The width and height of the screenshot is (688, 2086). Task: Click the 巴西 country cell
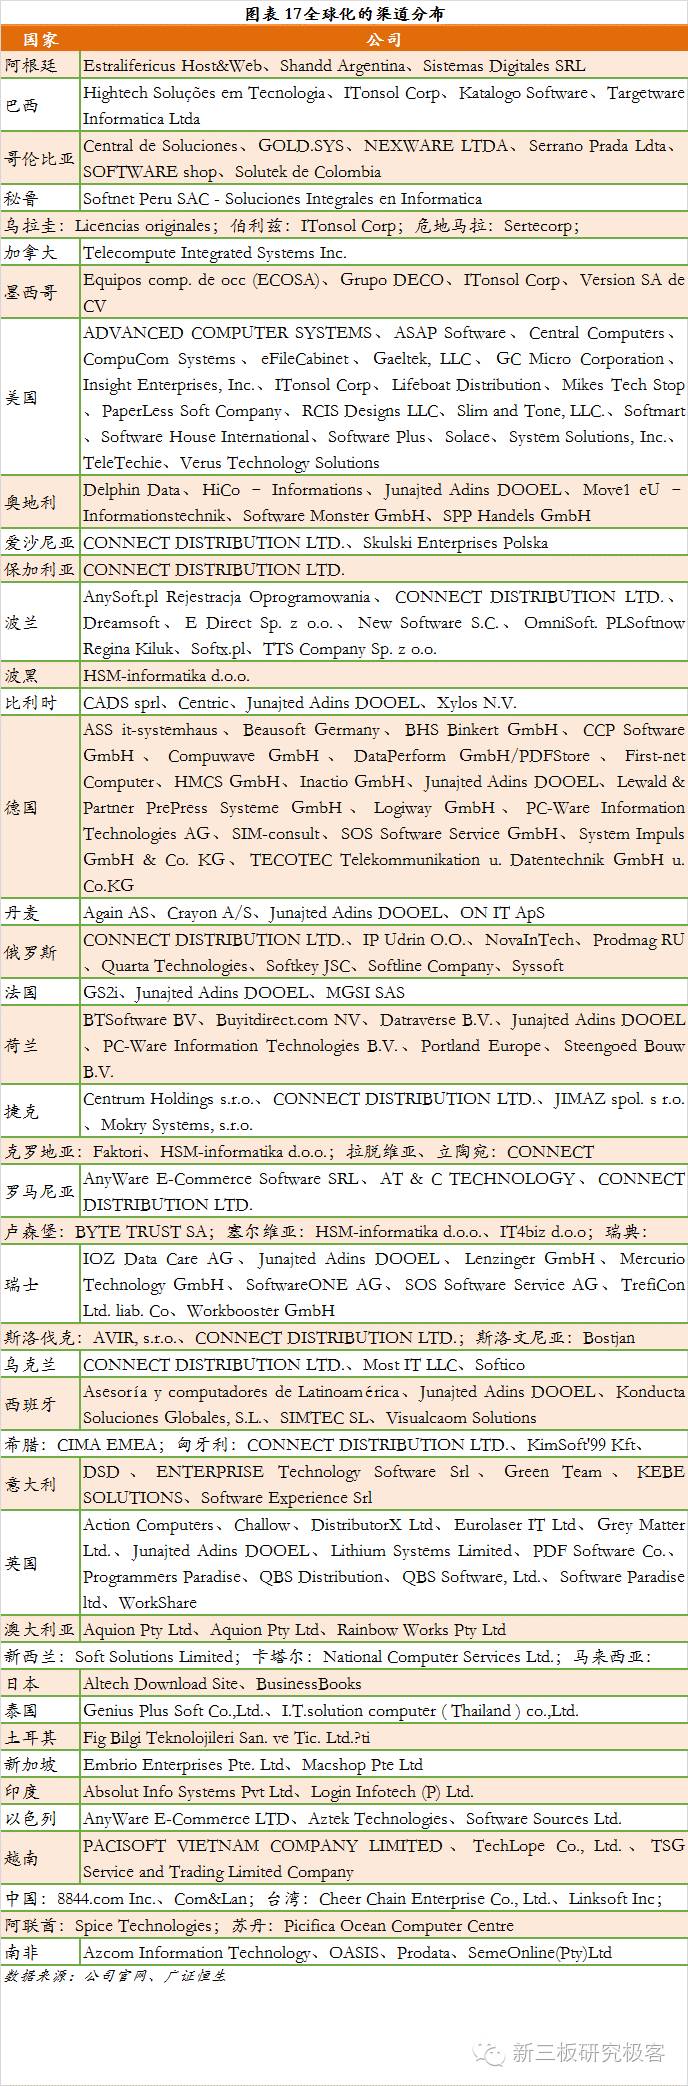coord(40,105)
